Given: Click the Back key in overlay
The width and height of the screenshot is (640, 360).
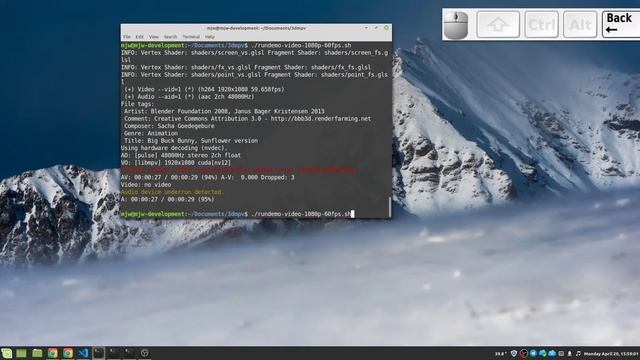Looking at the screenshot, I should [621, 24].
